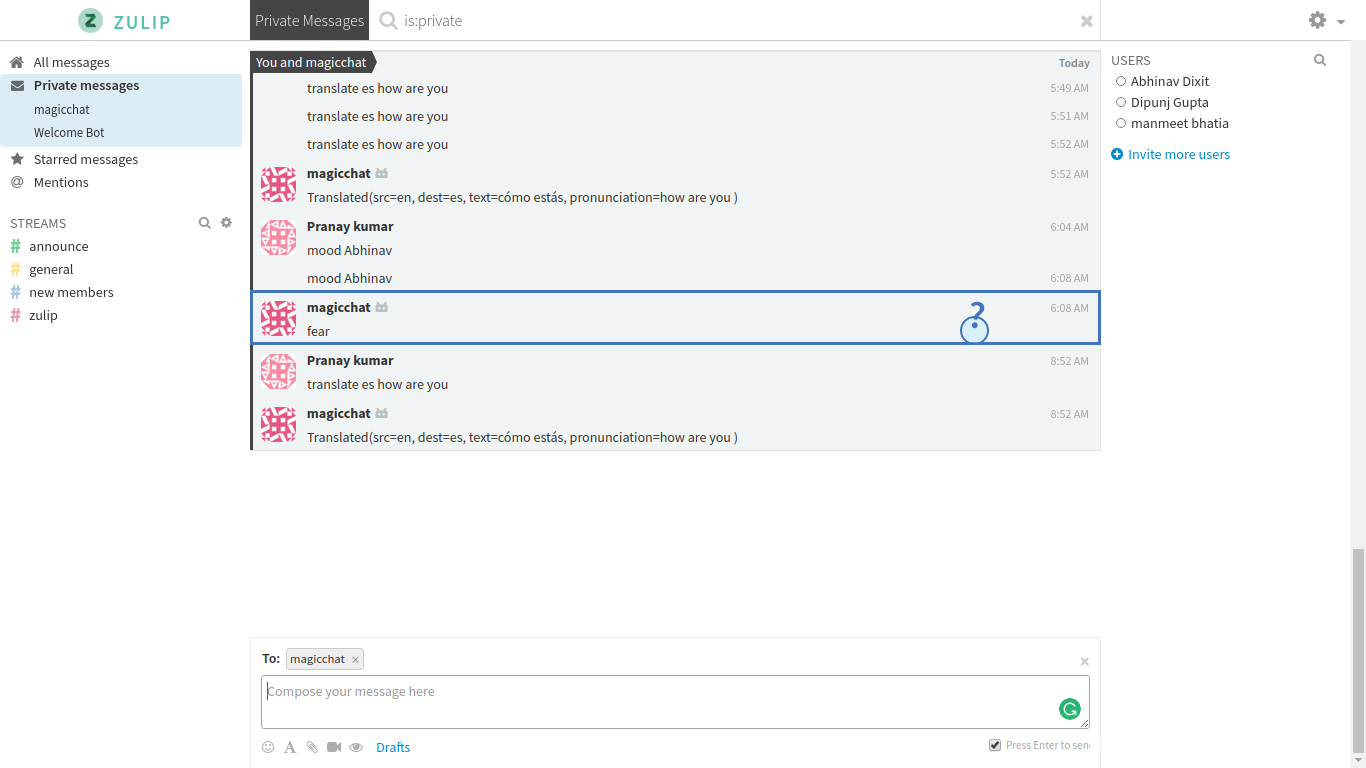Close the compose box
Viewport: 1366px width, 768px height.
1084,662
